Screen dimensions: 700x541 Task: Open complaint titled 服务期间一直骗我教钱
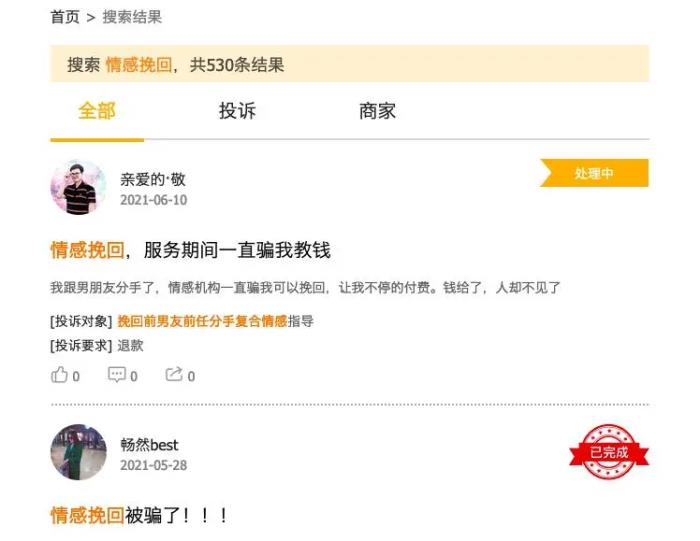(191, 250)
